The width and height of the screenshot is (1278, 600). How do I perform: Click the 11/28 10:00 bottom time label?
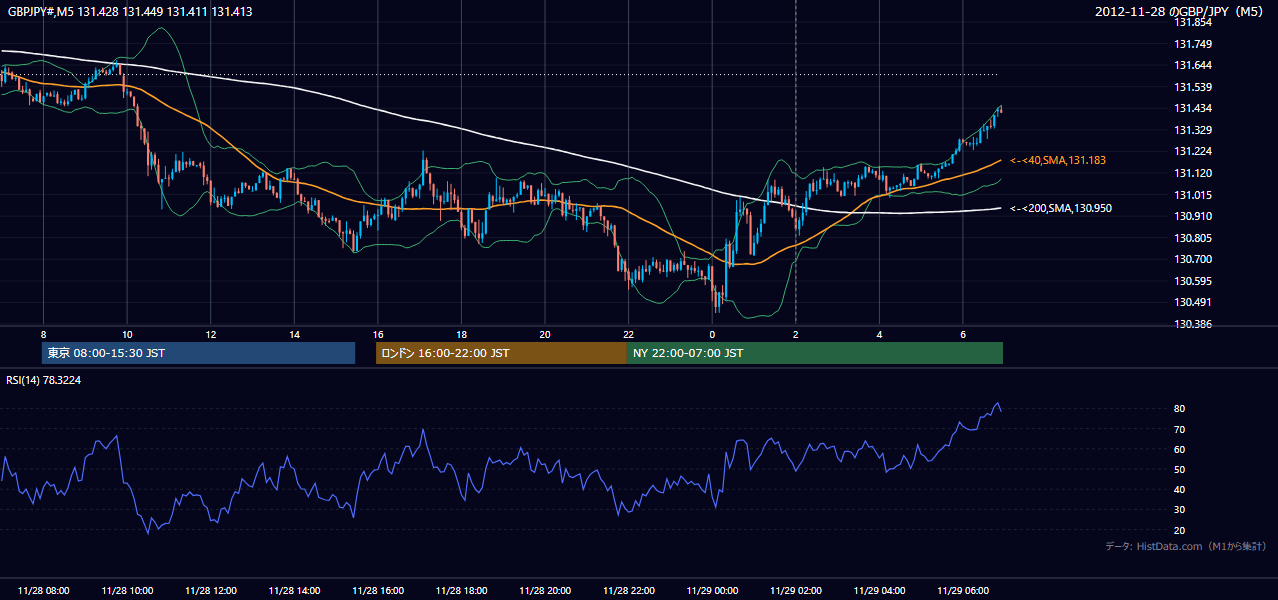pos(127,591)
